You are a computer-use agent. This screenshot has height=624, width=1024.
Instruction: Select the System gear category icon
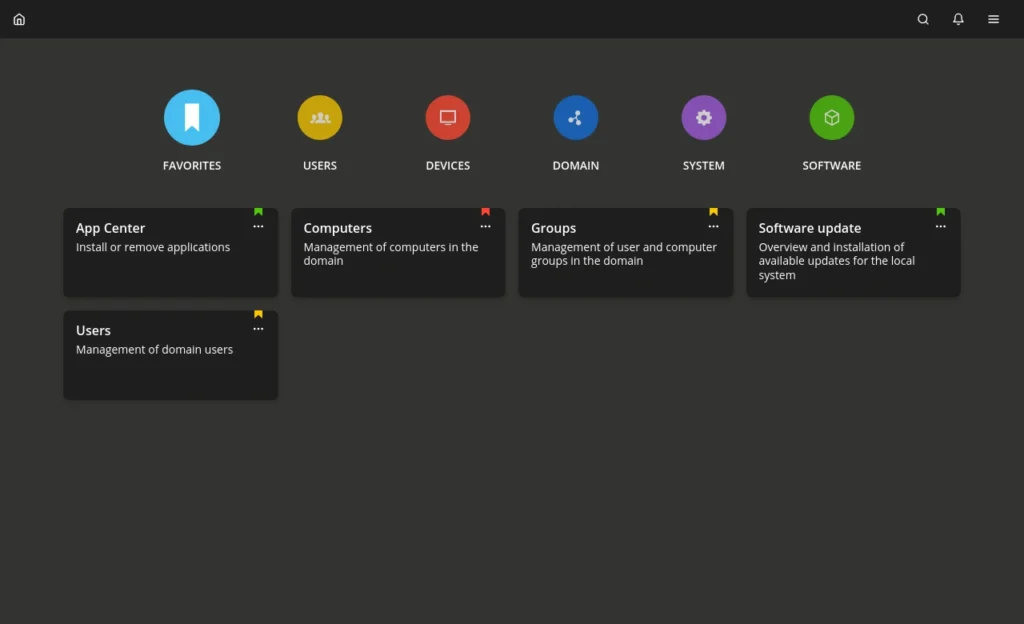point(704,118)
